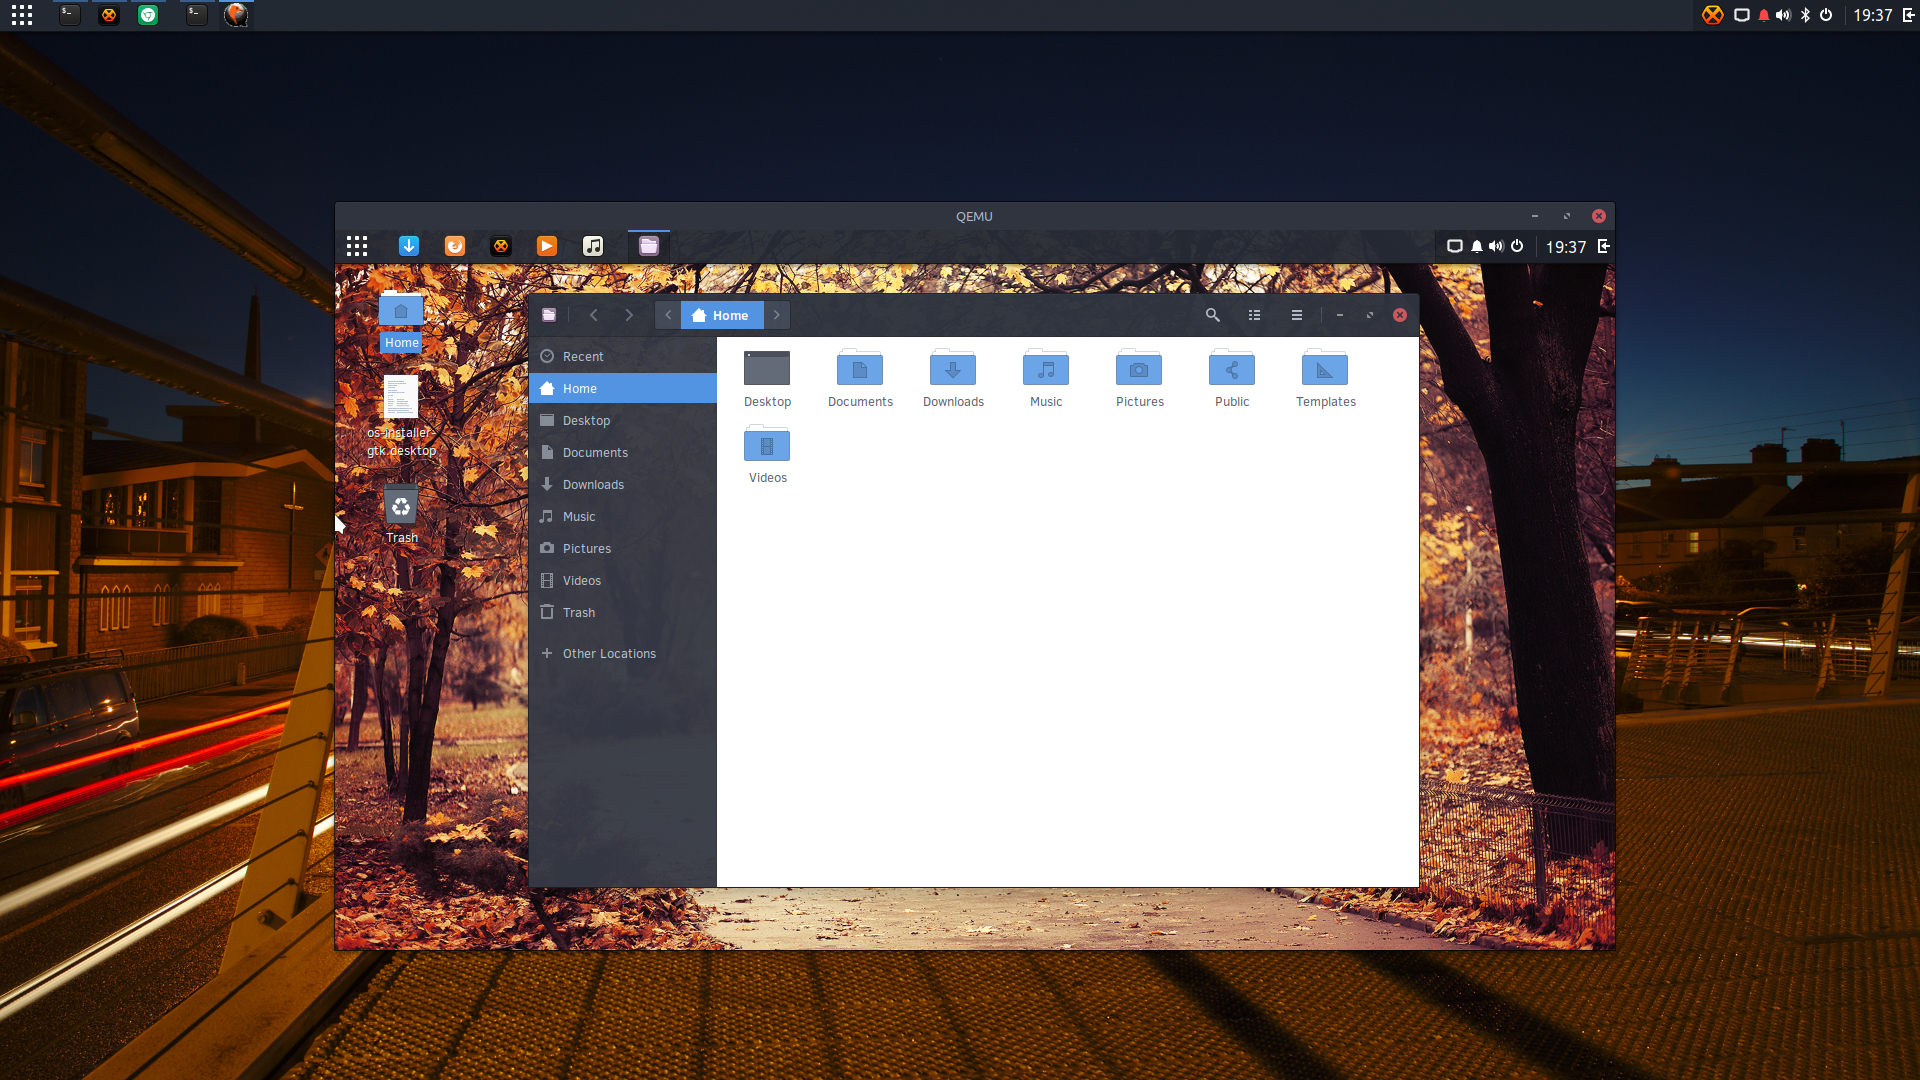Click the file manager app icon in header
Screen dimensions: 1920x1080
pyautogui.click(x=549, y=315)
